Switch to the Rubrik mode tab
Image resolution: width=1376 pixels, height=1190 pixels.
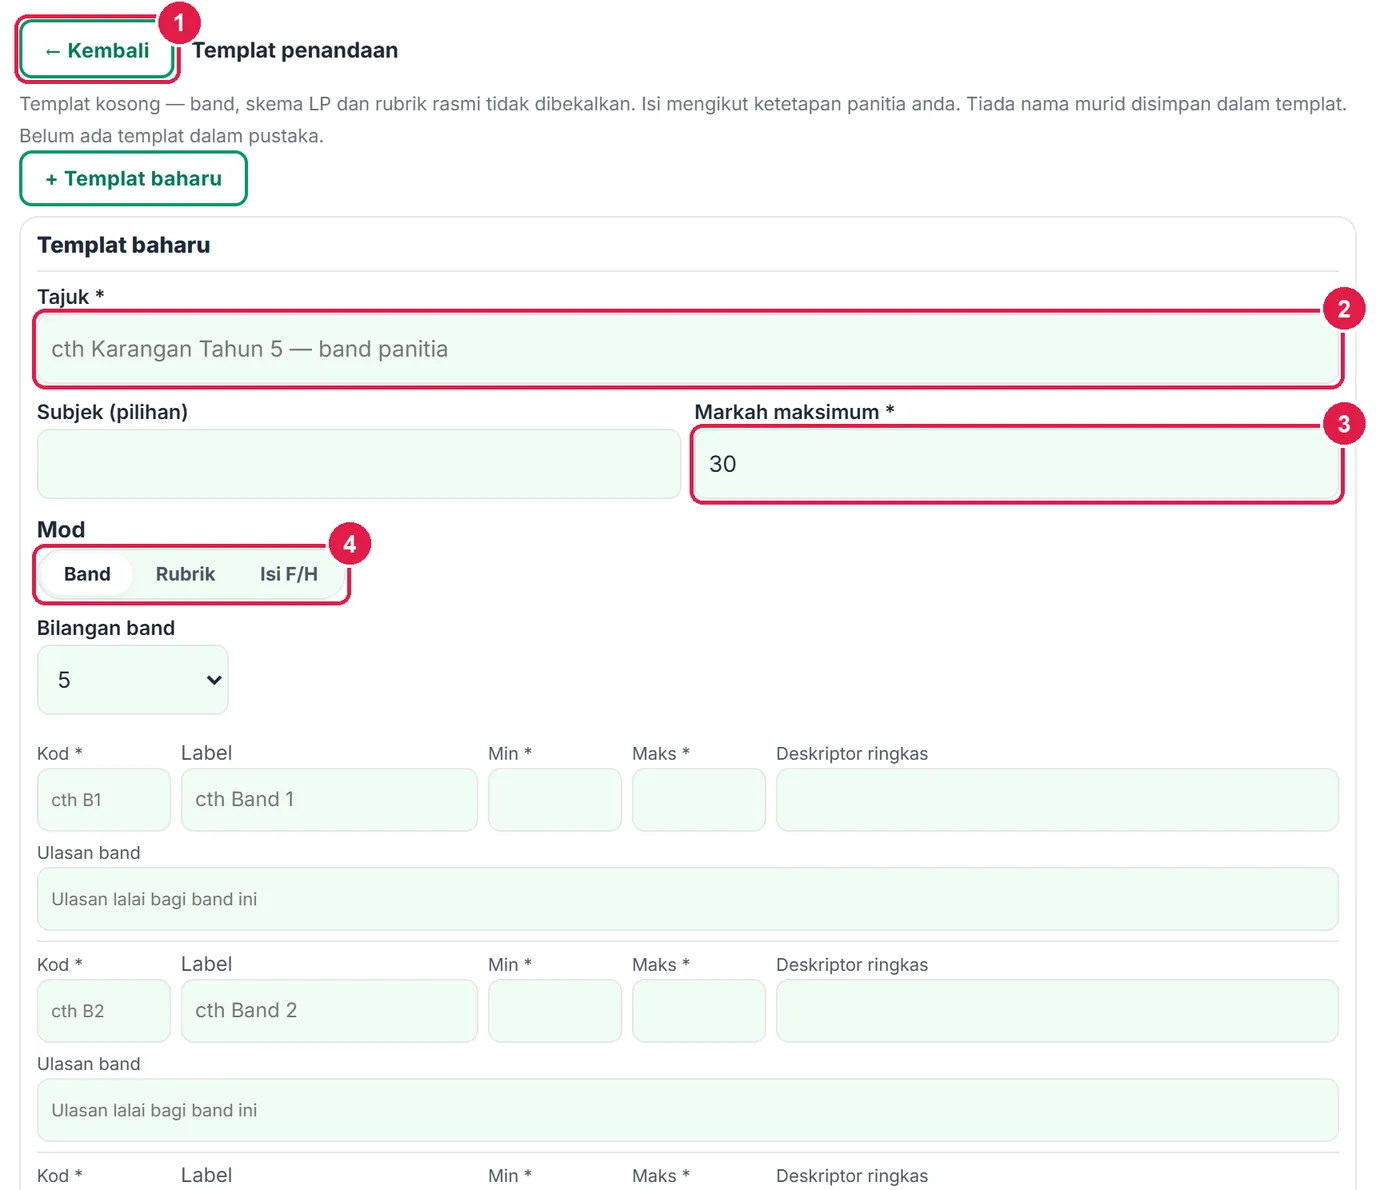pos(185,574)
